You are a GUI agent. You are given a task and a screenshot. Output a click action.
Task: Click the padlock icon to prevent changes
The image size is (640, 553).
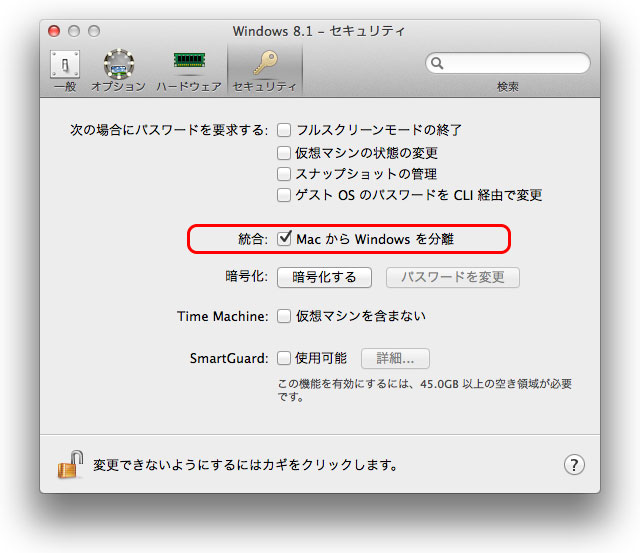(70, 464)
